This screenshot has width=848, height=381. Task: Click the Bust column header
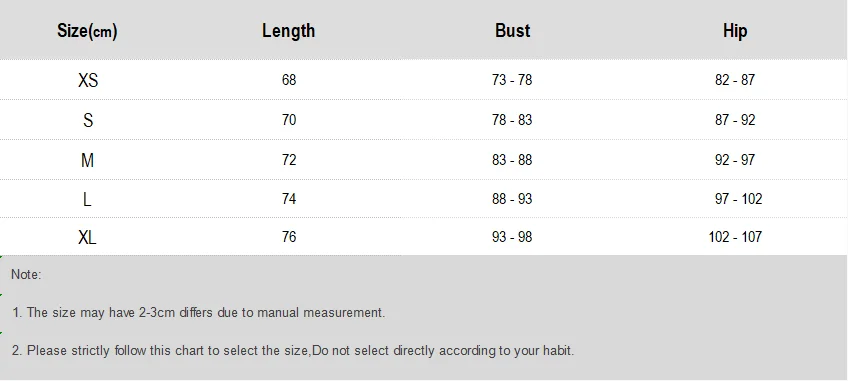512,30
